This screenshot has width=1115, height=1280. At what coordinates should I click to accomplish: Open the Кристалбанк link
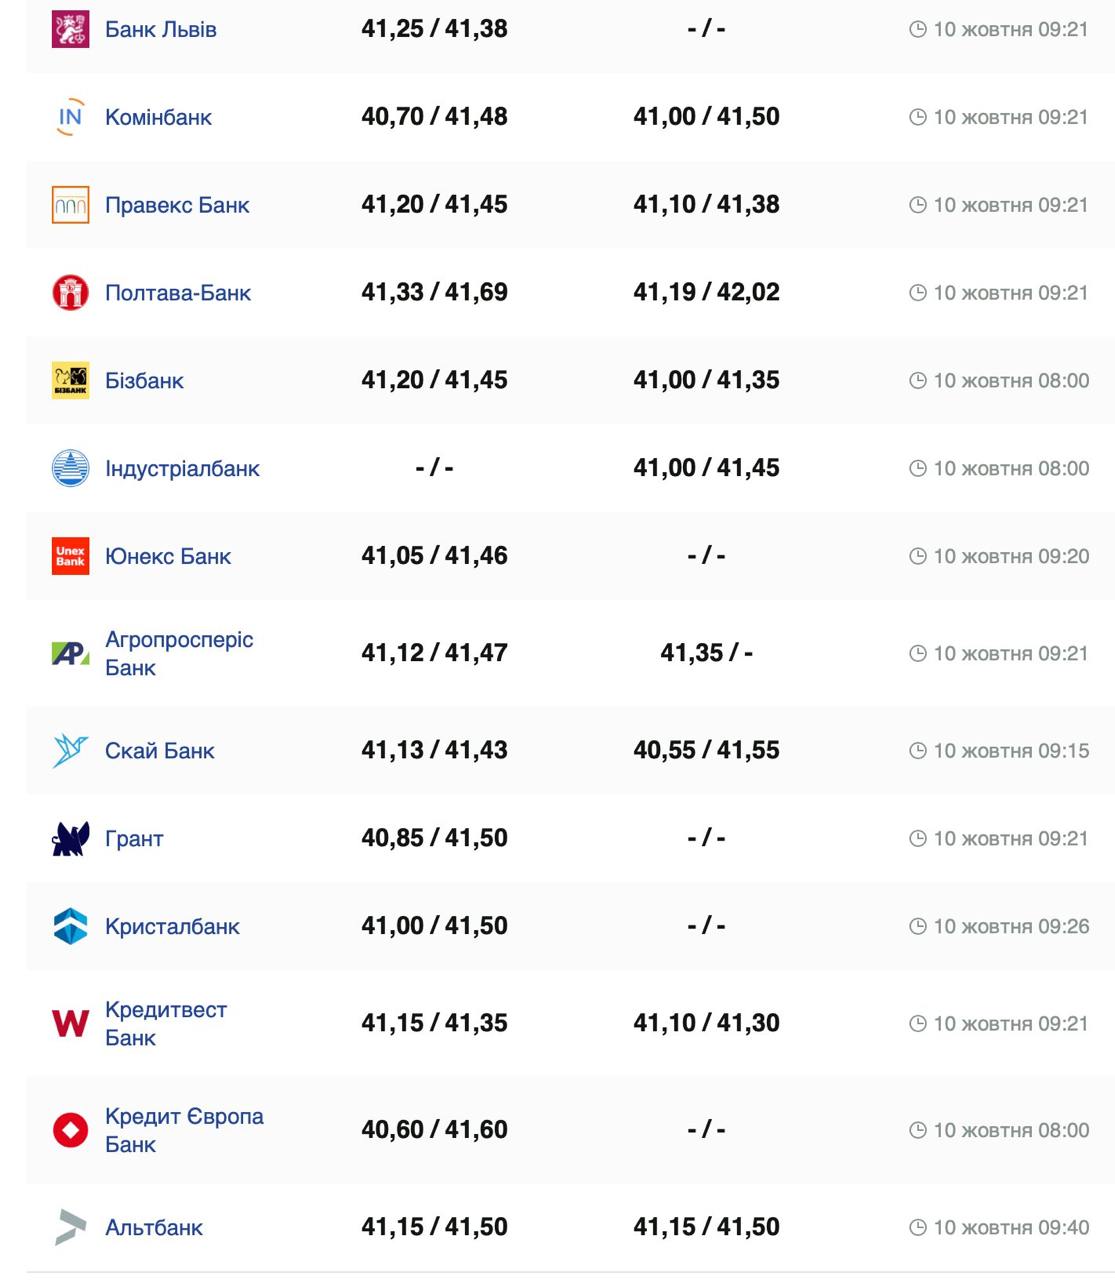pos(172,927)
